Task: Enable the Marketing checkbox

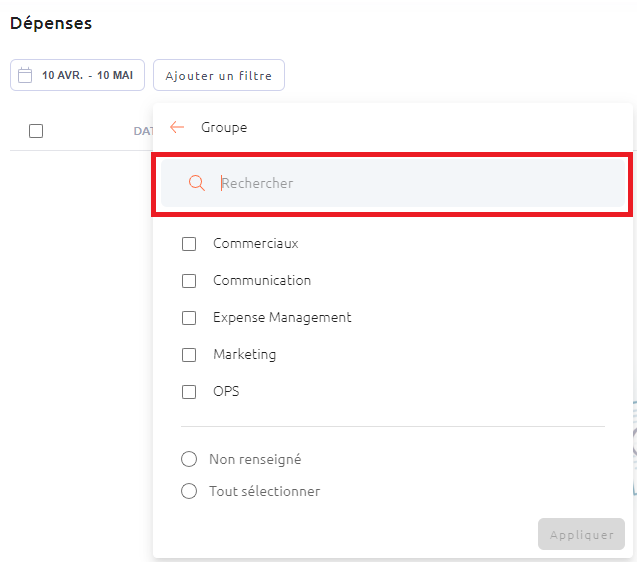Action: 189,355
